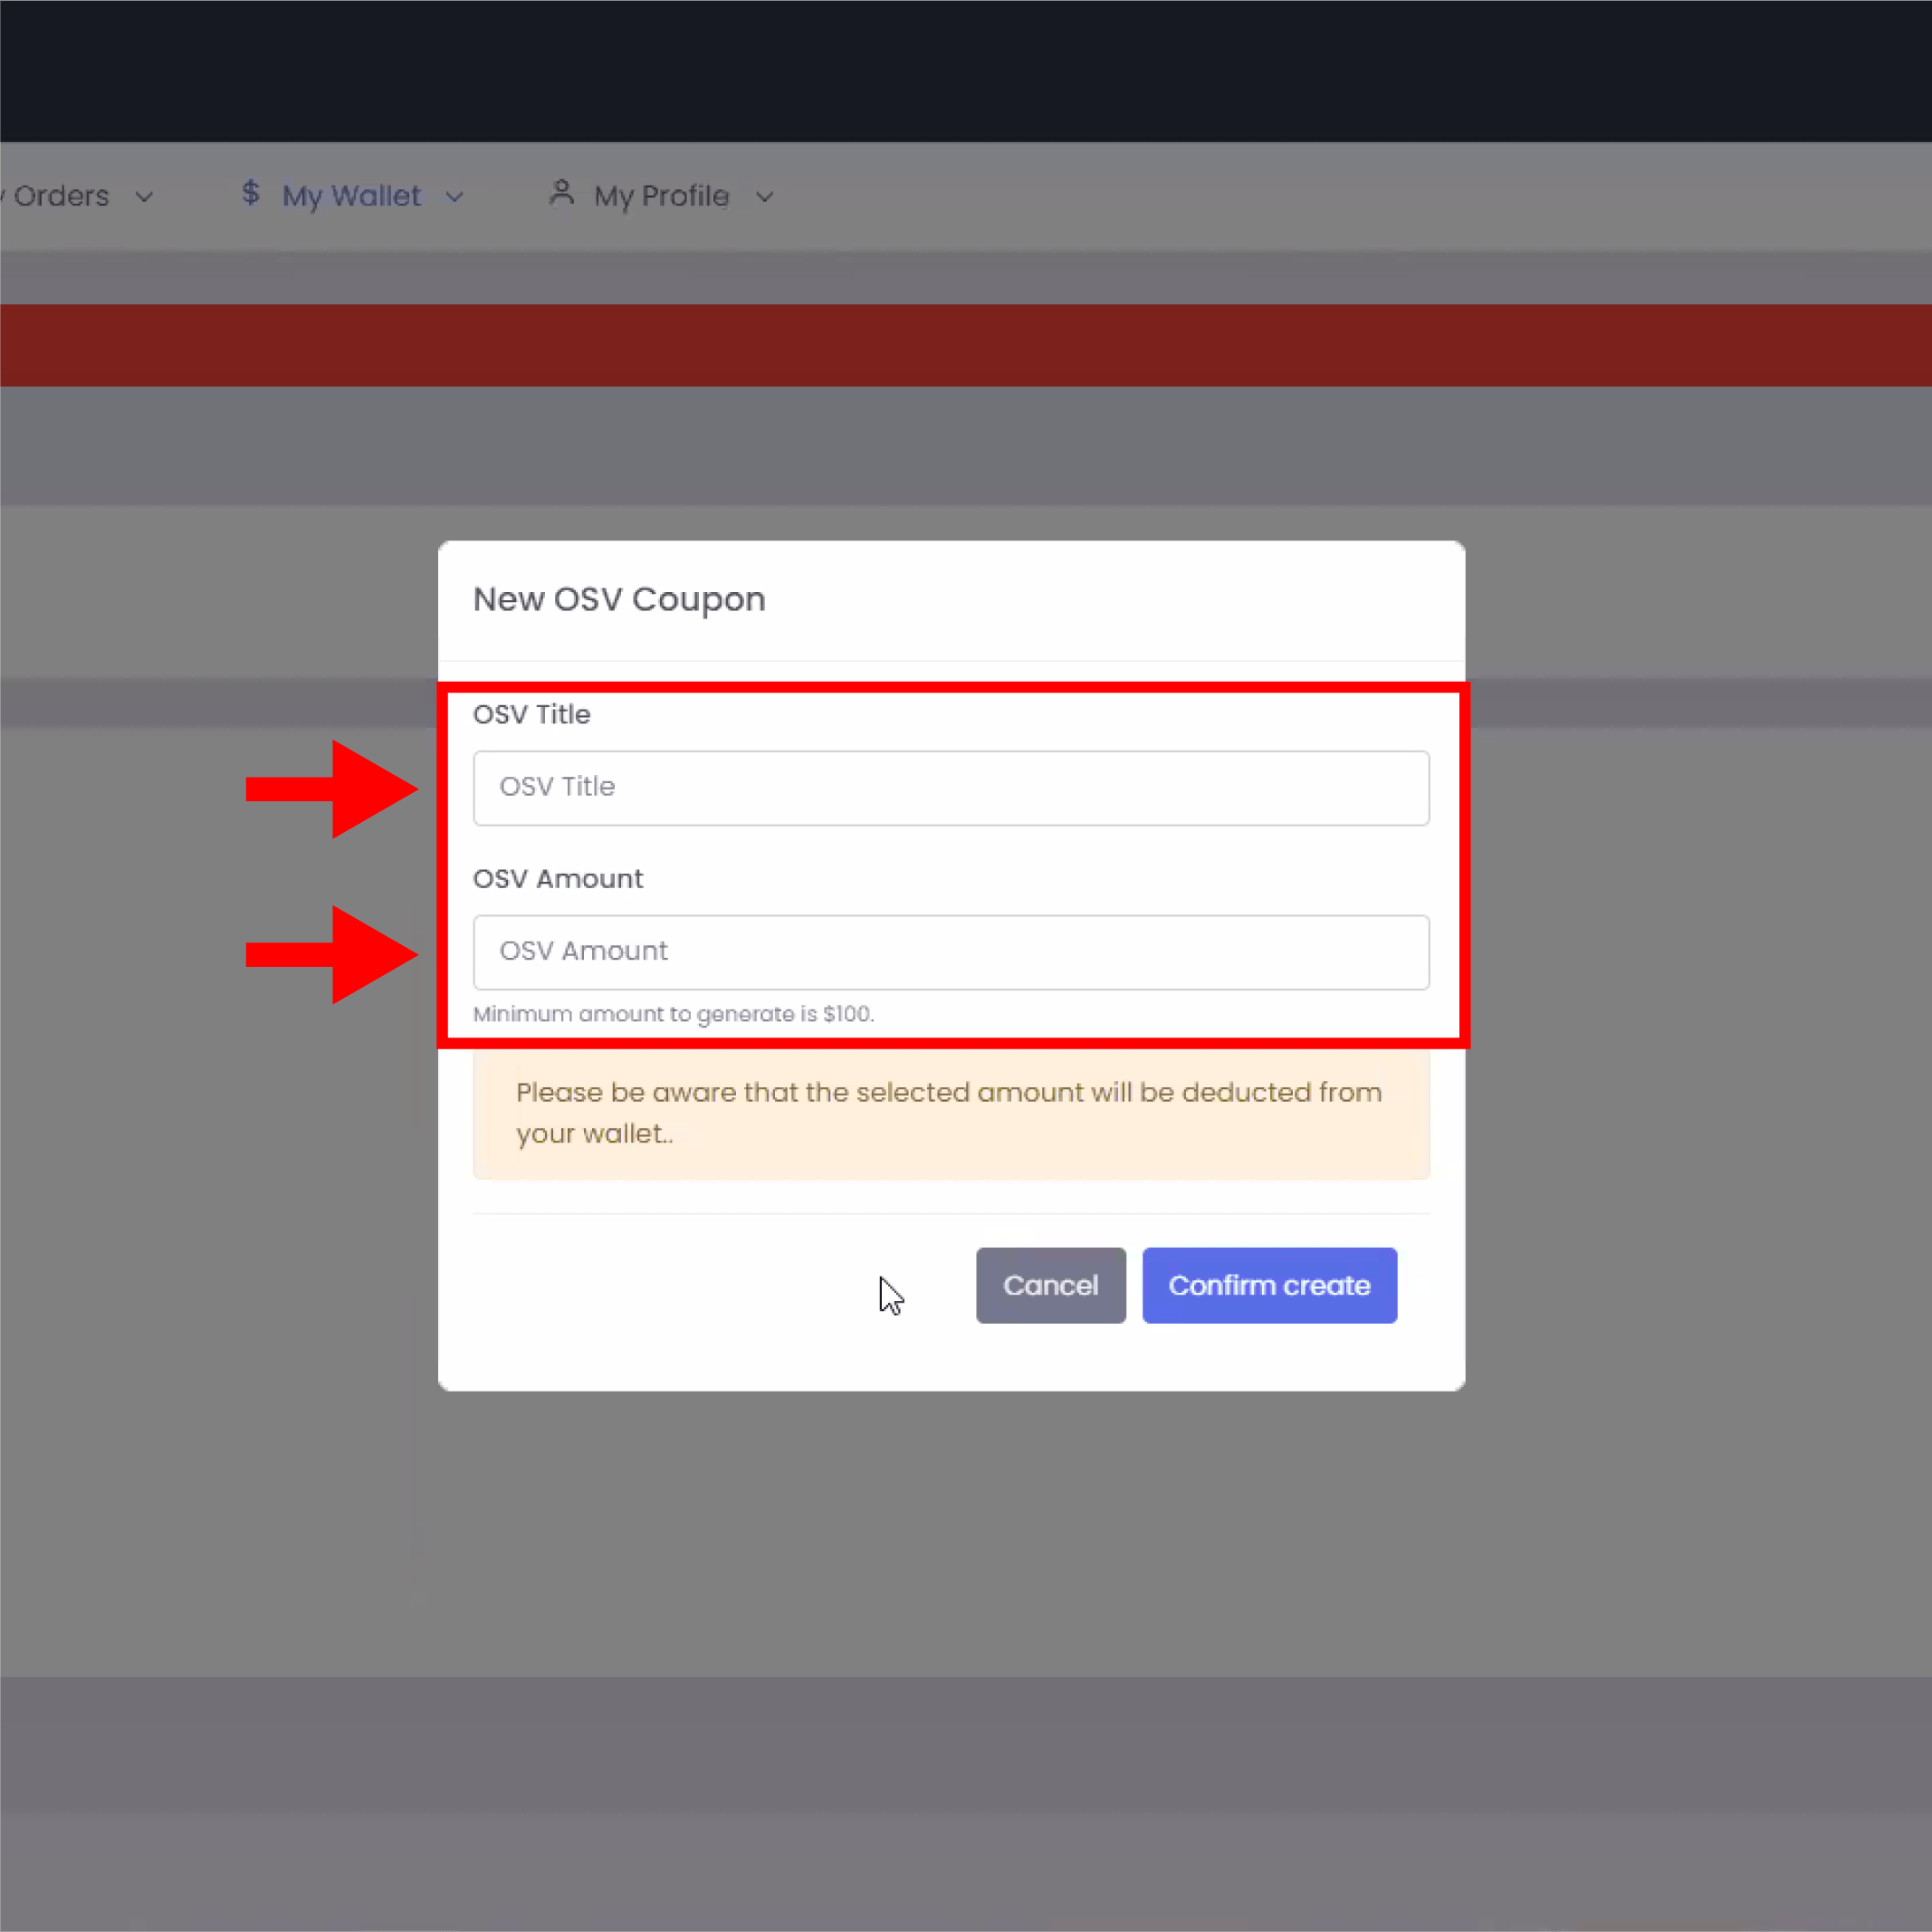Open the My Profile menu label
Viewport: 1932px width, 1932px height.
661,196
